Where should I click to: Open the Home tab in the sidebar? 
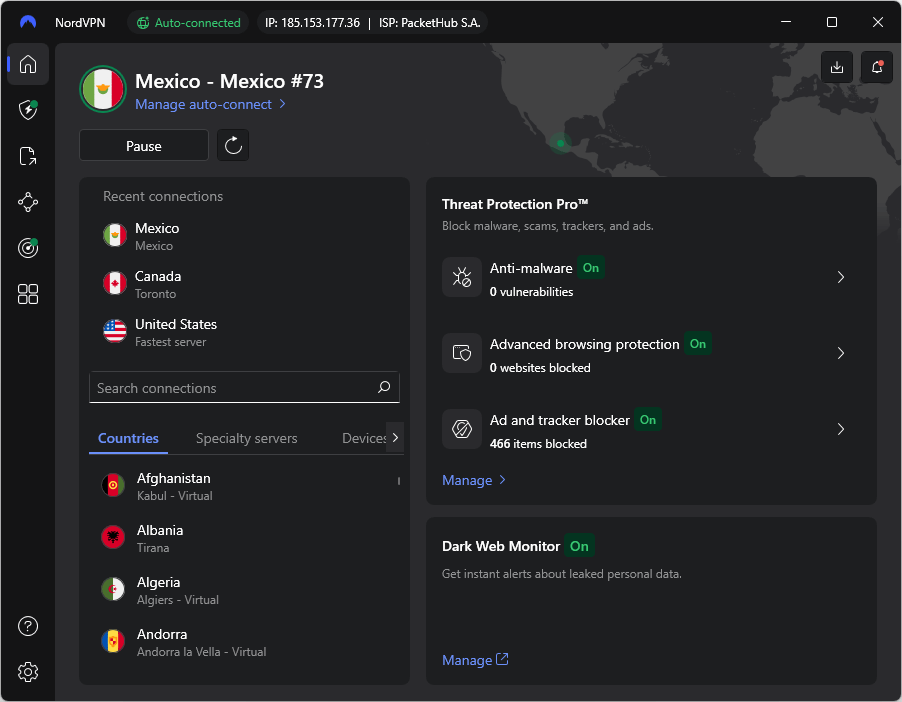coord(27,64)
